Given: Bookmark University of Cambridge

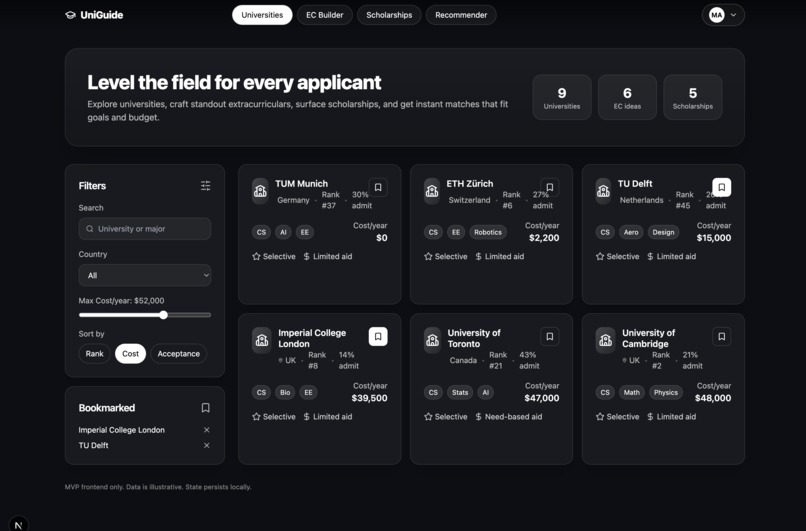Looking at the screenshot, I should tap(722, 336).
